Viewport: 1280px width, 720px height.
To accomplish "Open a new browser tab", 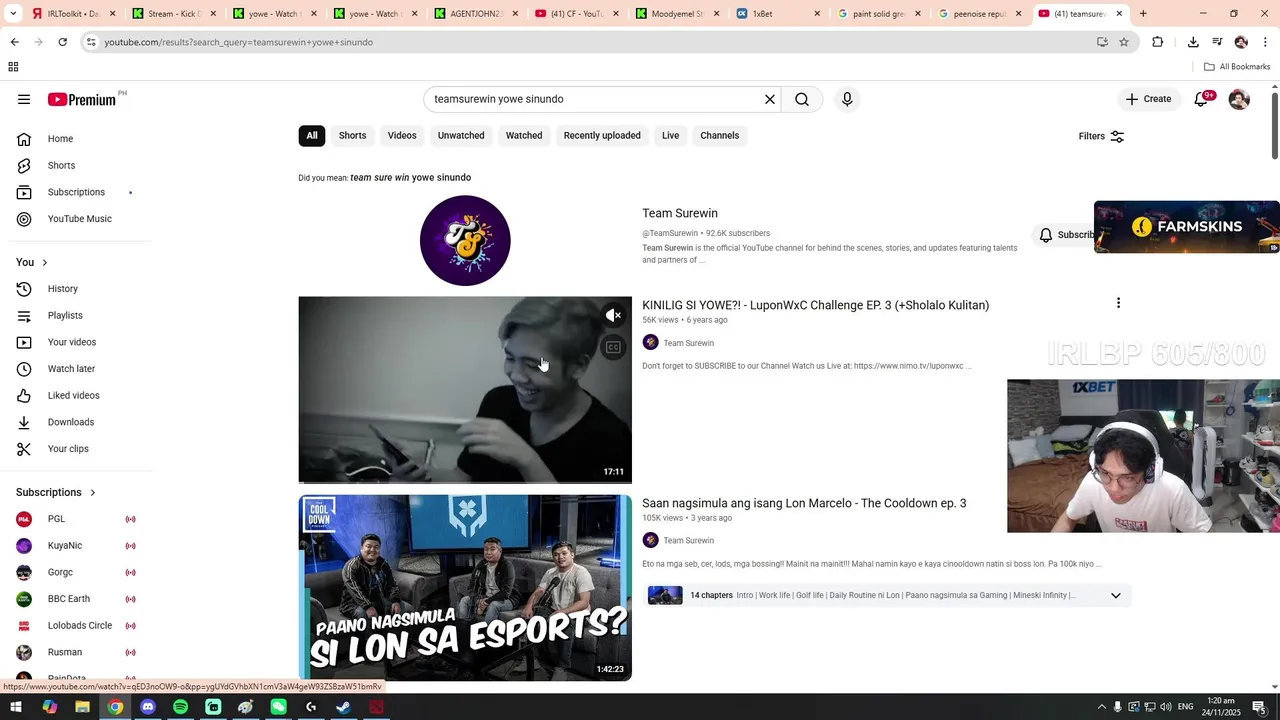I will coord(1143,14).
